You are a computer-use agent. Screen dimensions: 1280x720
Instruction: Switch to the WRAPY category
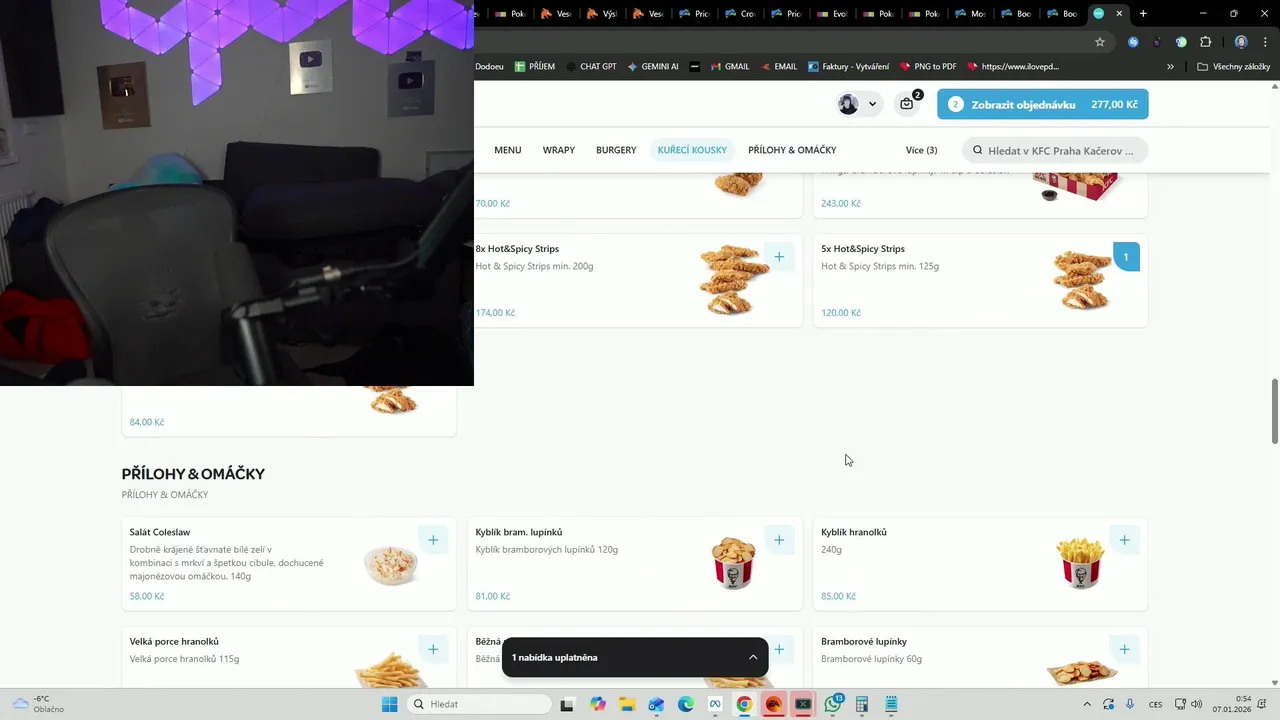point(559,150)
